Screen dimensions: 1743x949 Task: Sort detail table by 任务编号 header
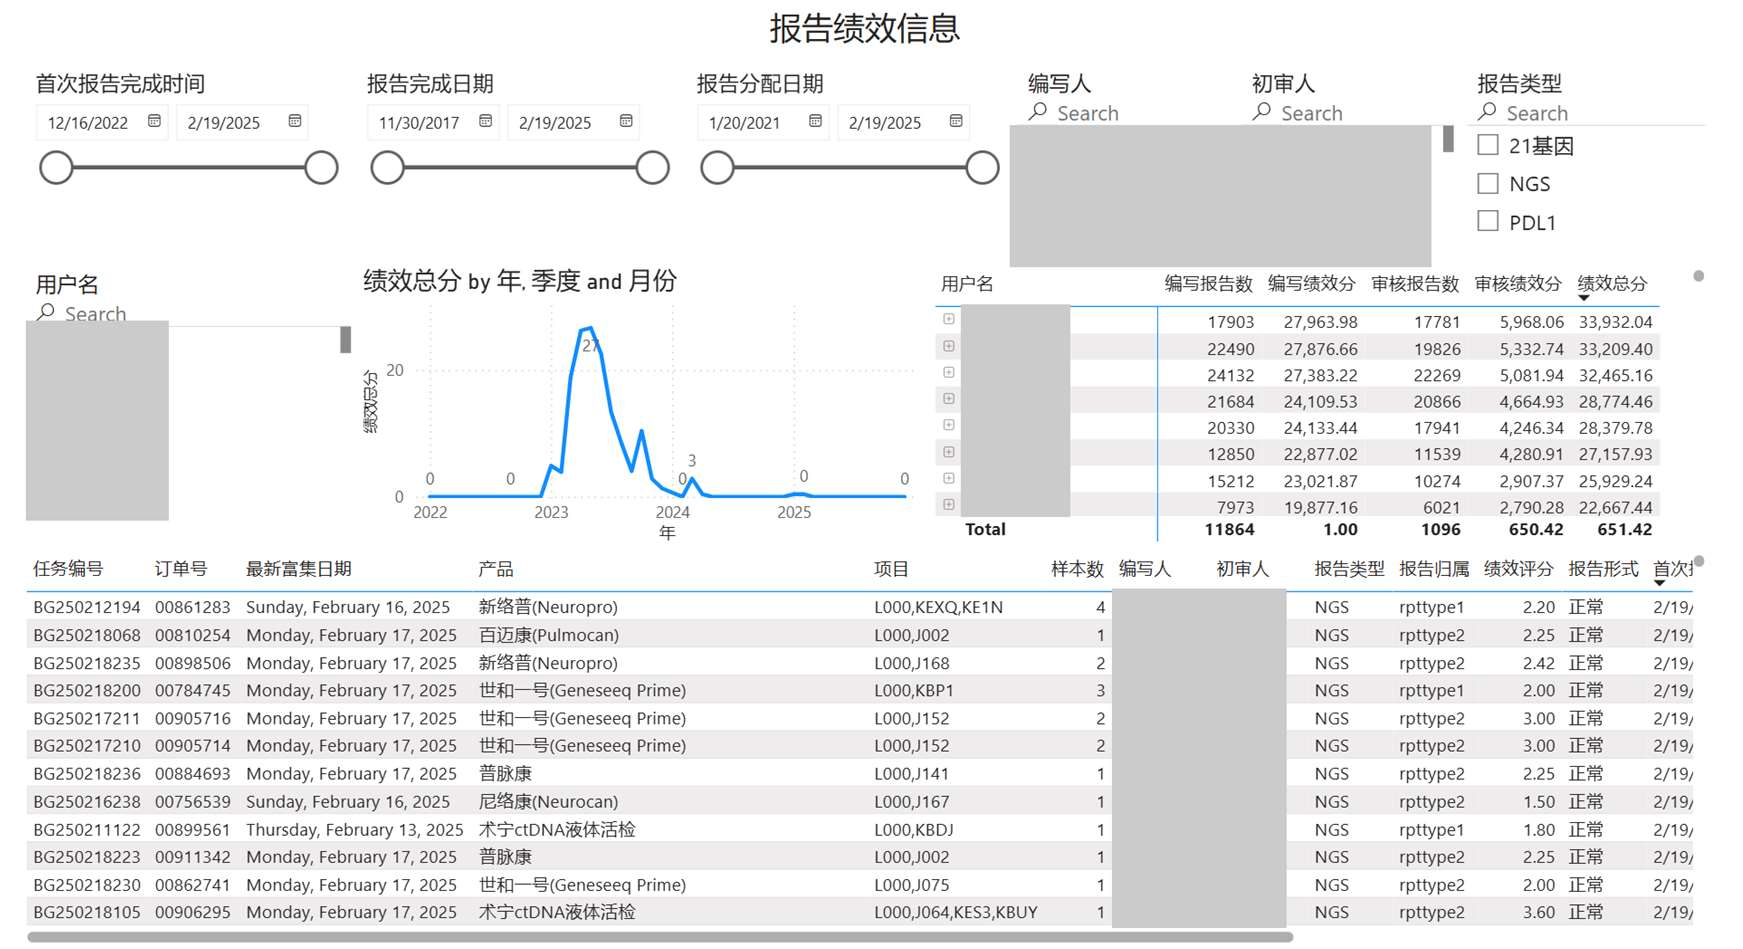(68, 569)
